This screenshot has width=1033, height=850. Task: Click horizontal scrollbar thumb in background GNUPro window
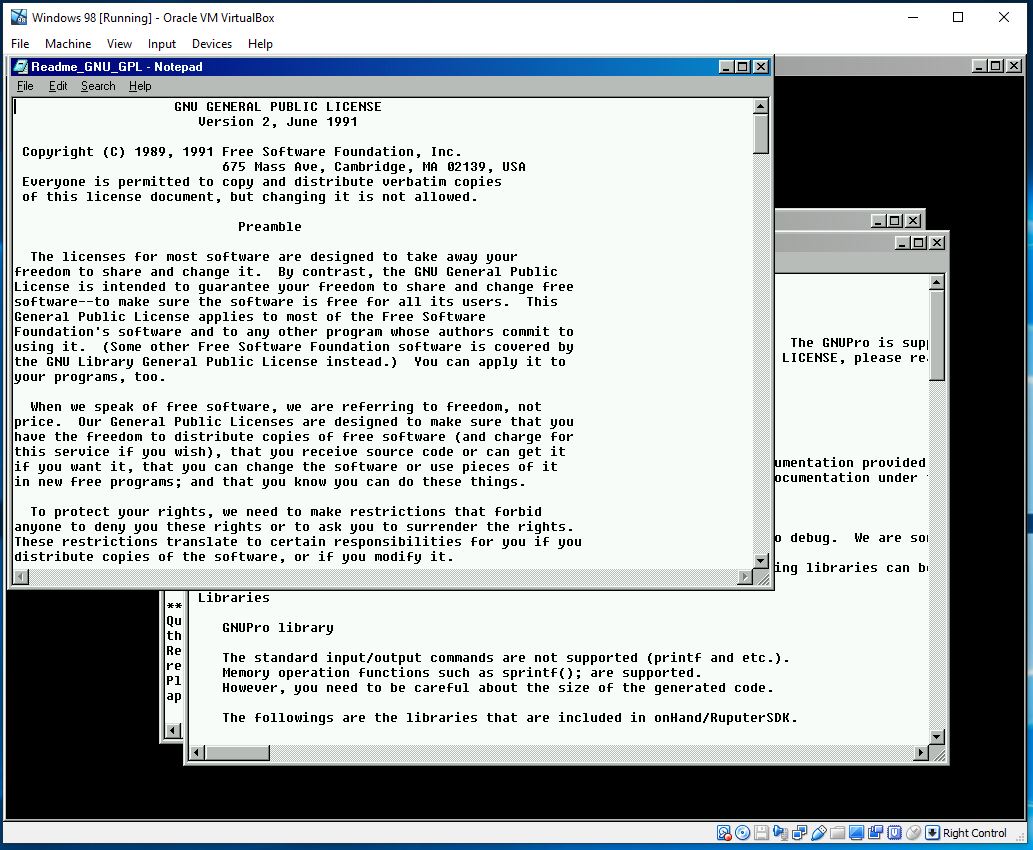pos(237,752)
